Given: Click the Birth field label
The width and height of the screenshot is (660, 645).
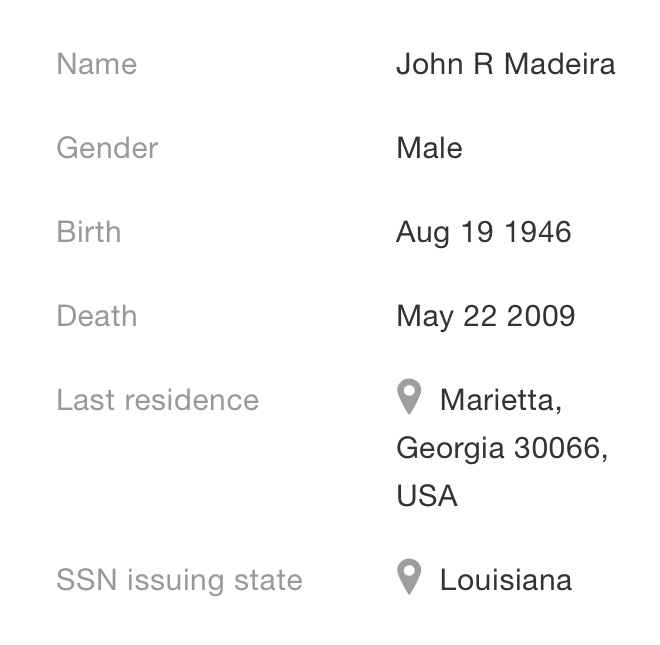Looking at the screenshot, I should [x=88, y=232].
